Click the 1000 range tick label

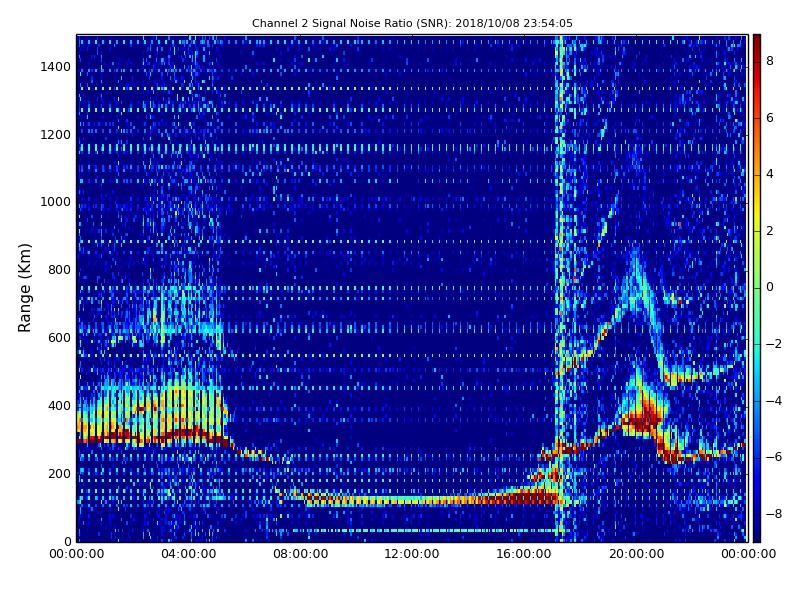point(56,202)
